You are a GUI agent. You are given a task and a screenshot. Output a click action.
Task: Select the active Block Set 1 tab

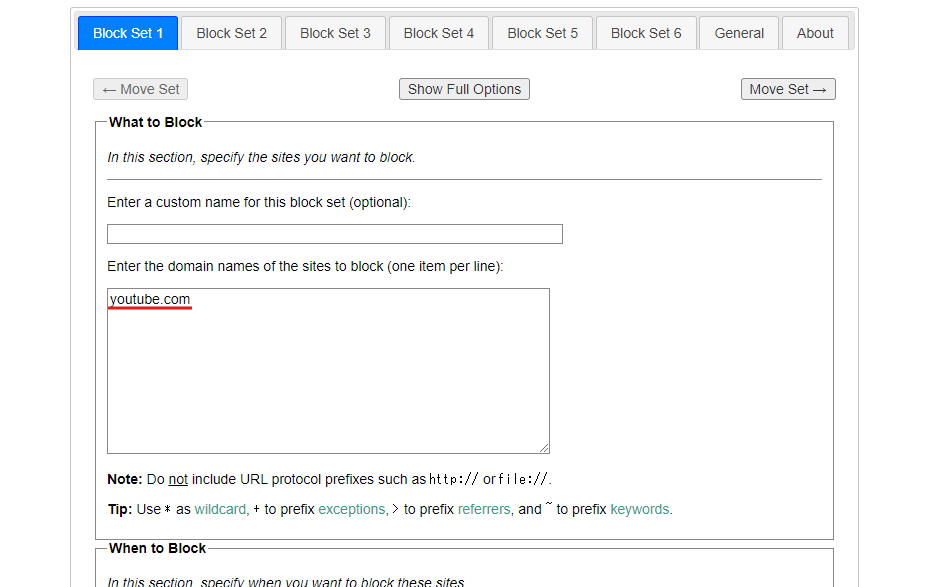(x=128, y=33)
